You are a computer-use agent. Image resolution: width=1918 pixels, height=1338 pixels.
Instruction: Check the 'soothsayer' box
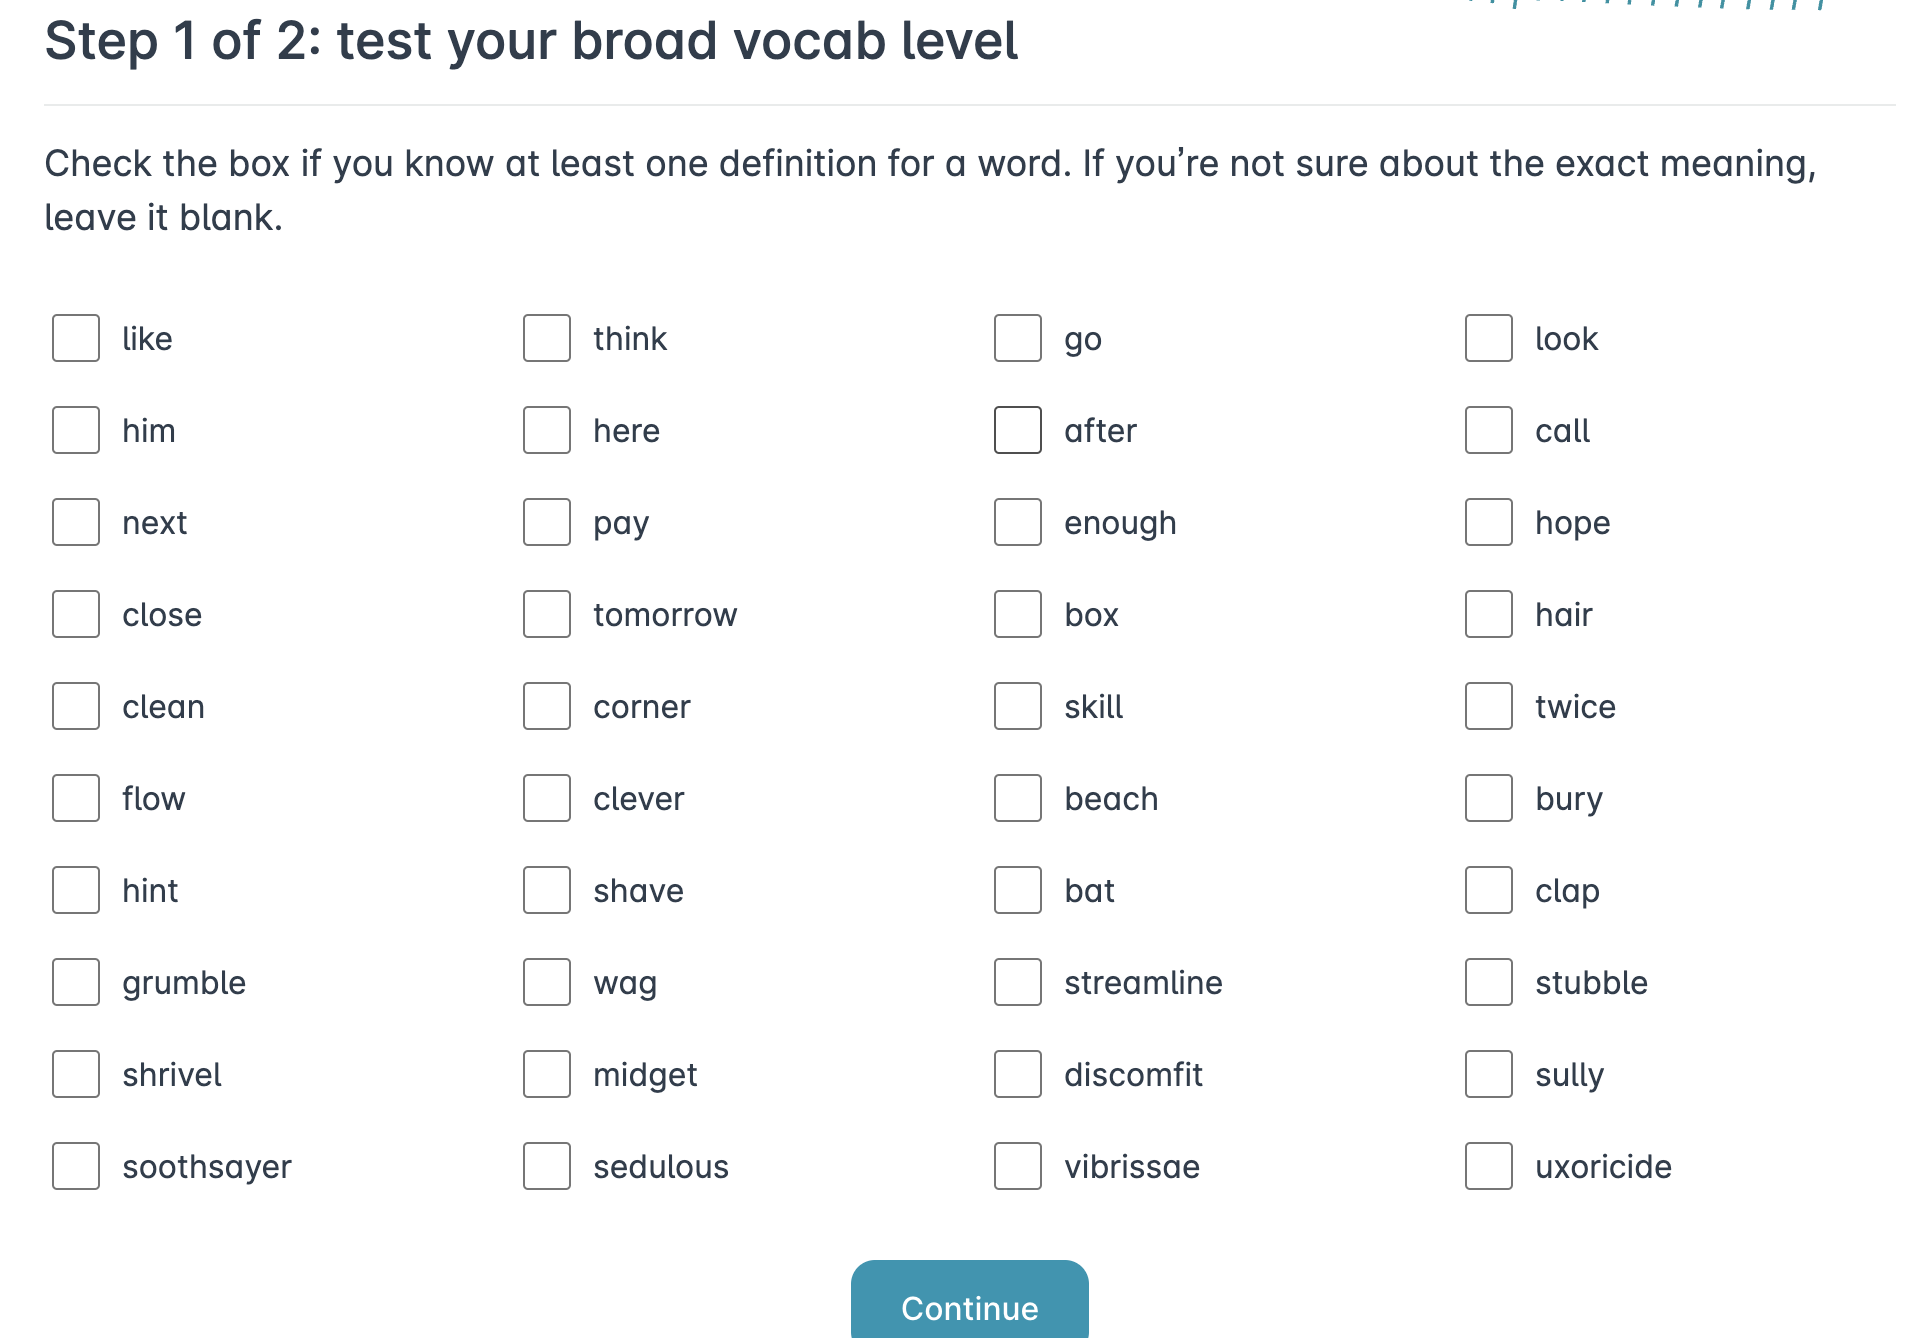click(x=76, y=1166)
